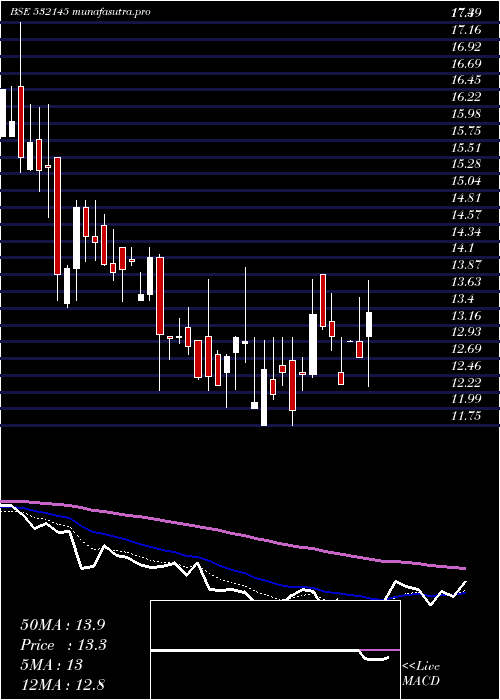Image resolution: width=500 pixels, height=700 pixels.
Task: Click the 16.92 price axis label
Action: tap(466, 47)
